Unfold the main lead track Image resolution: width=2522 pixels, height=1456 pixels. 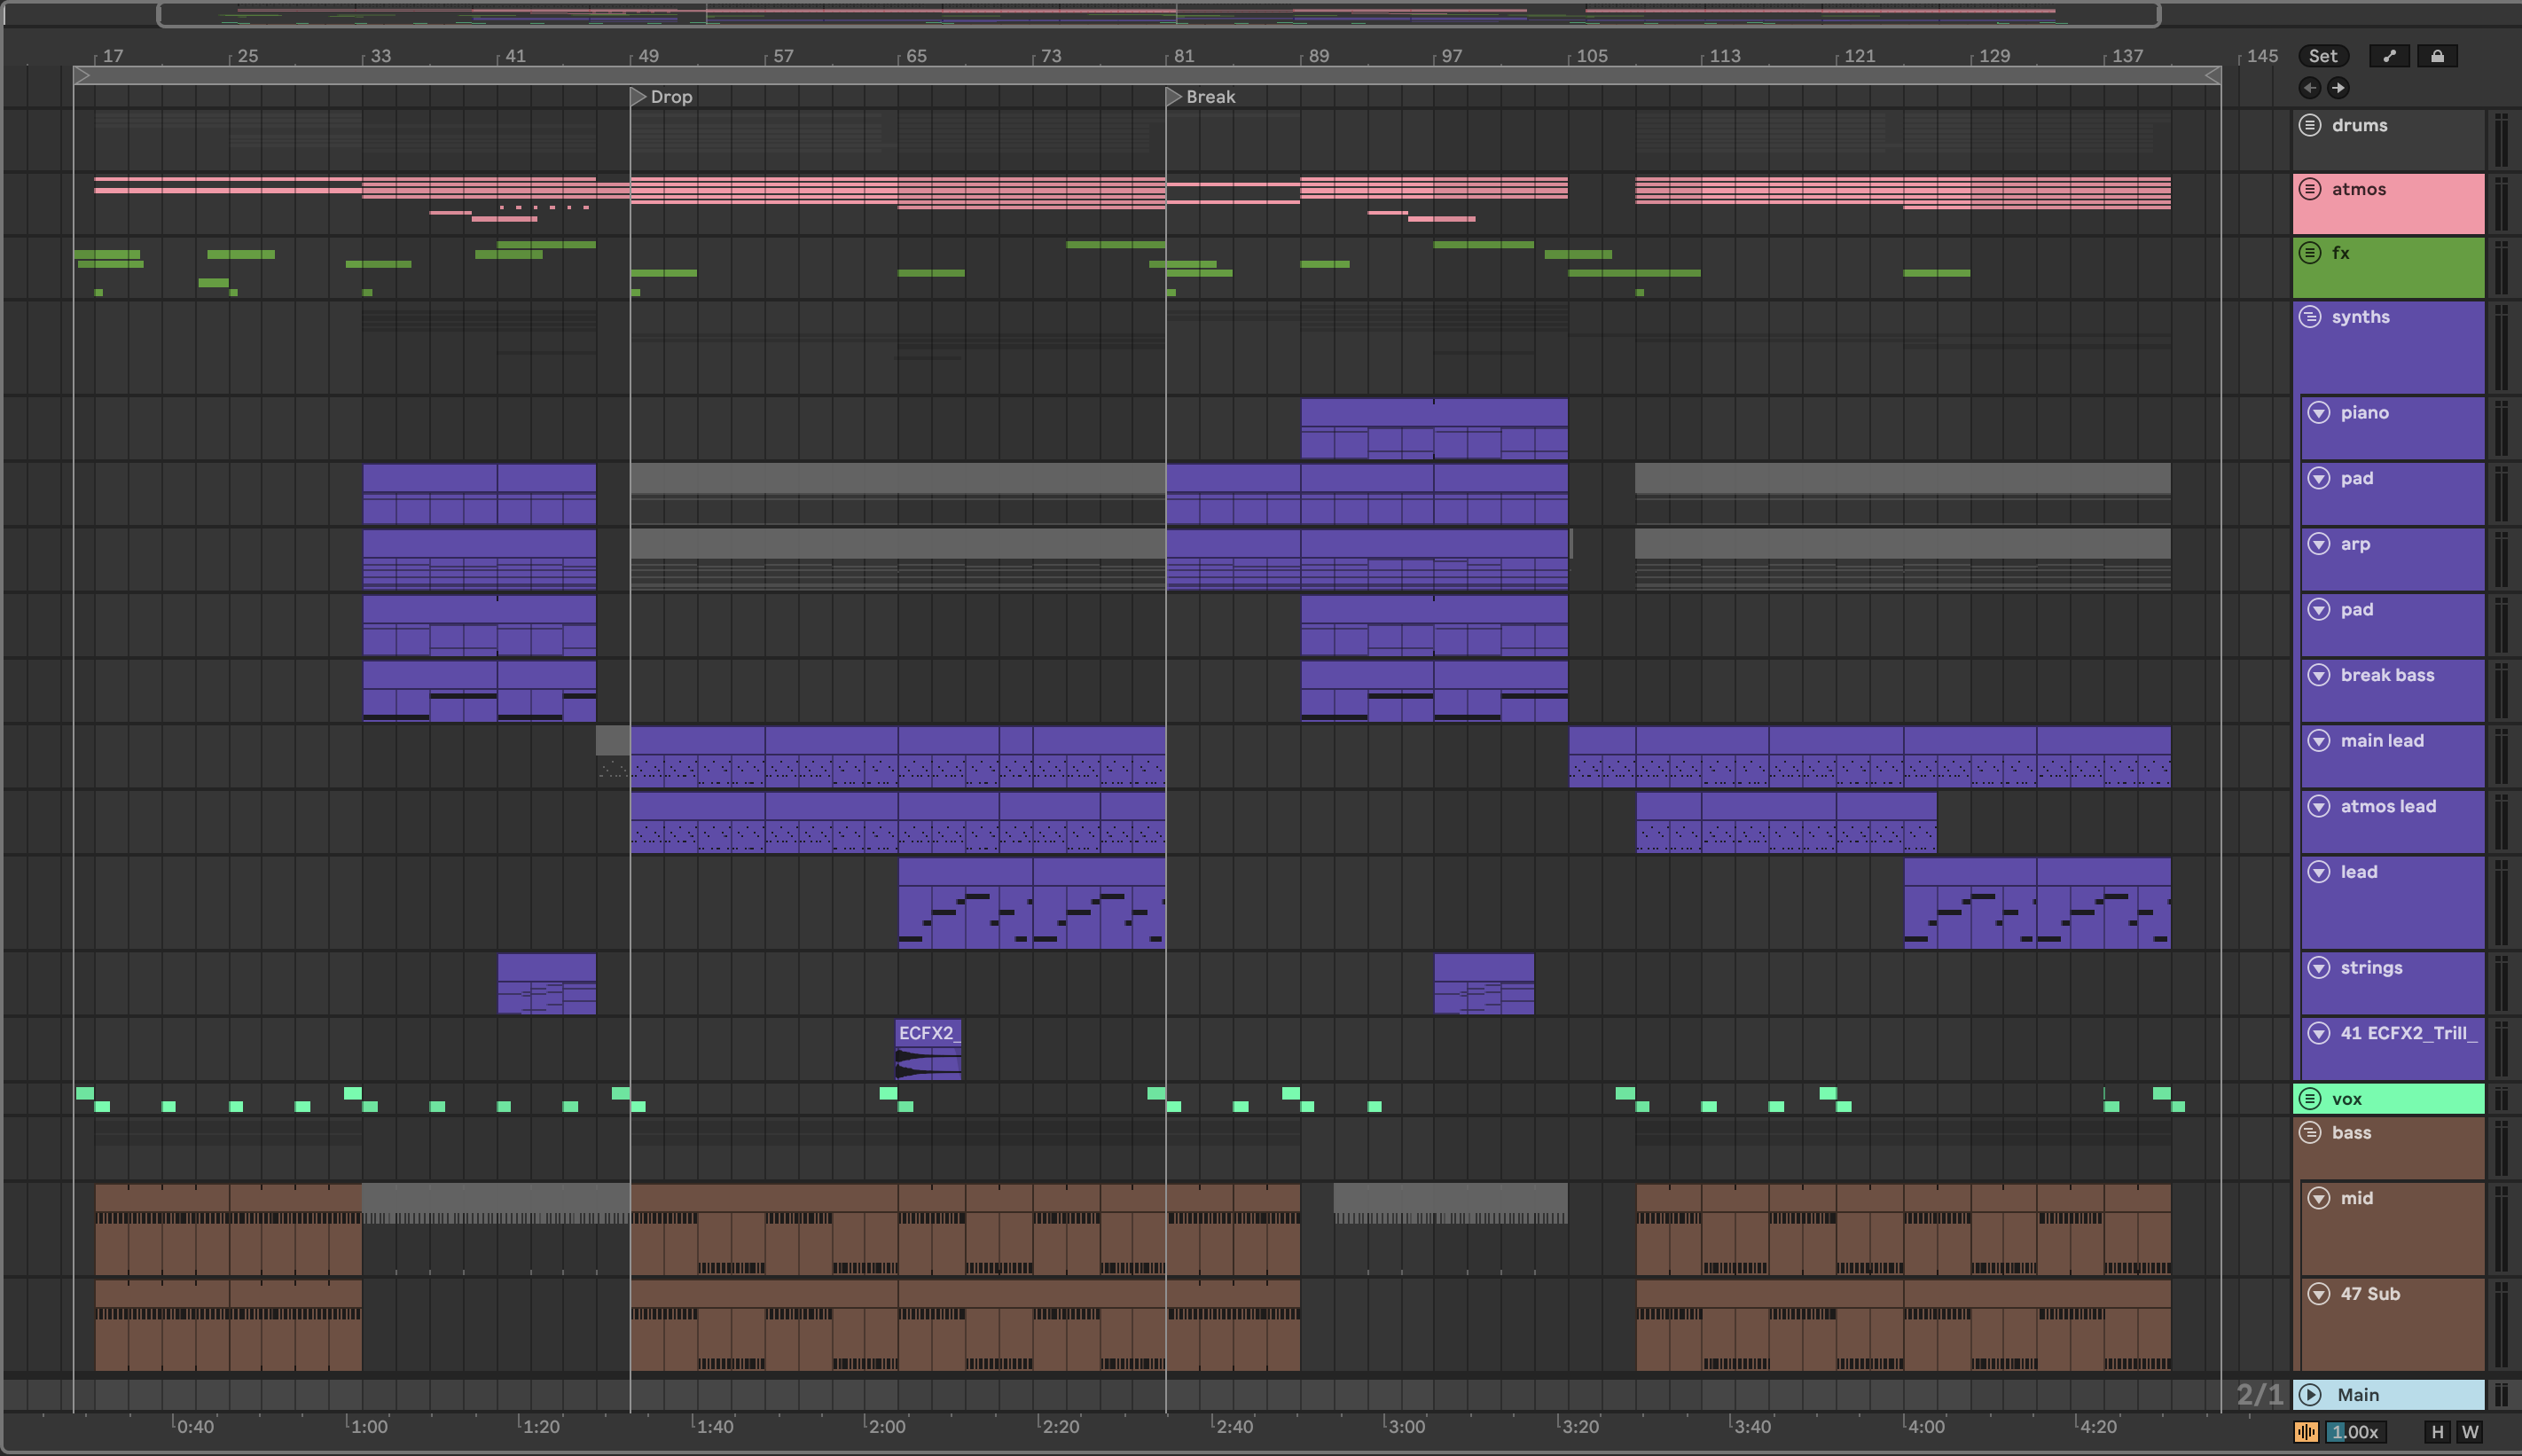2319,741
